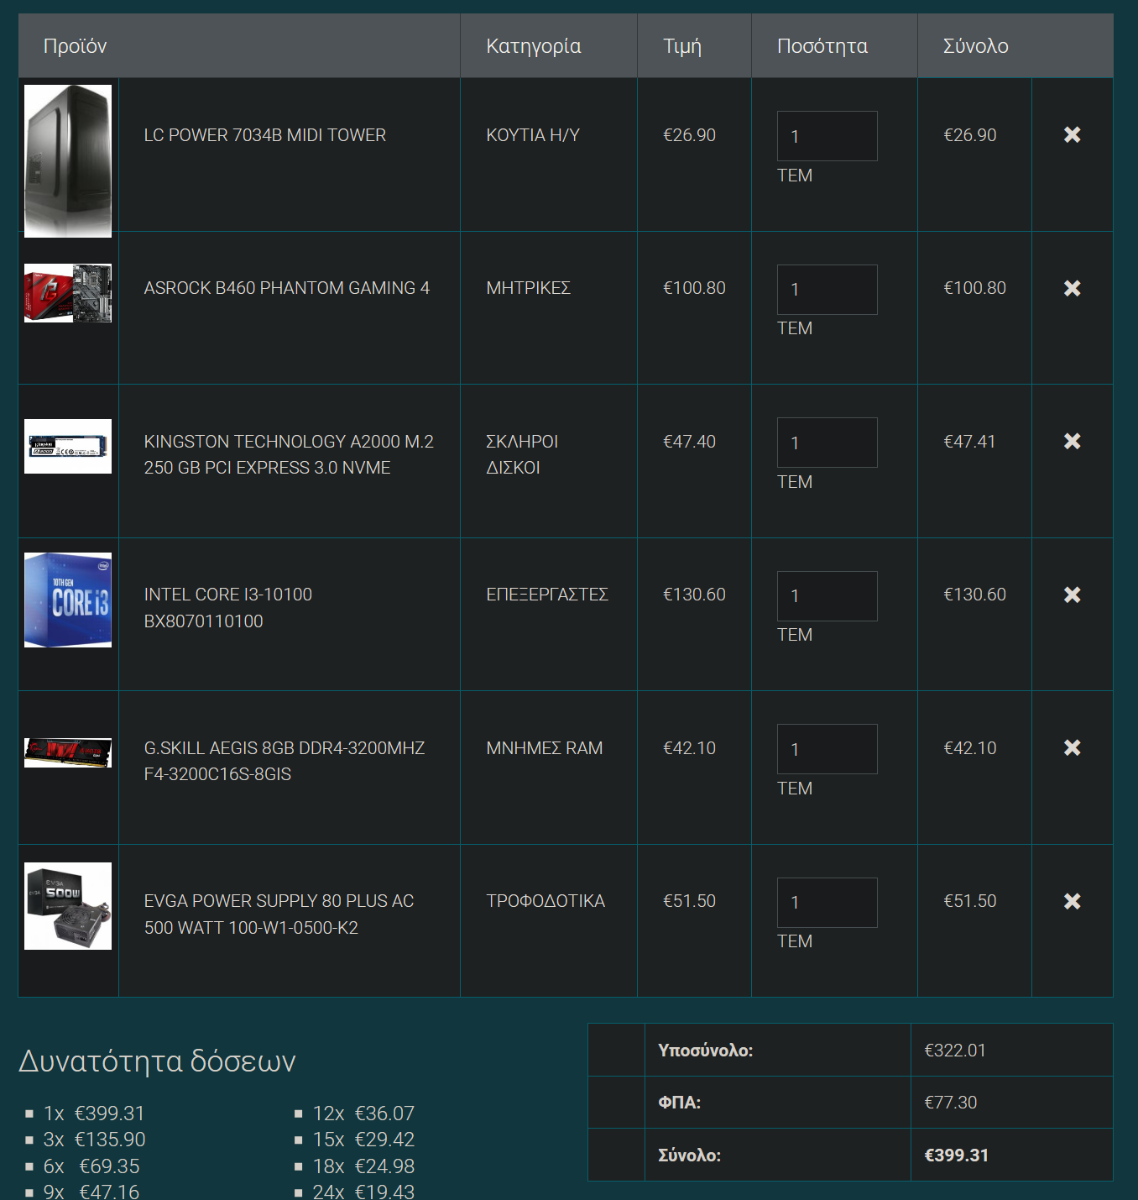Click the Δυνατότητα δόσεων heading

pos(157,1061)
